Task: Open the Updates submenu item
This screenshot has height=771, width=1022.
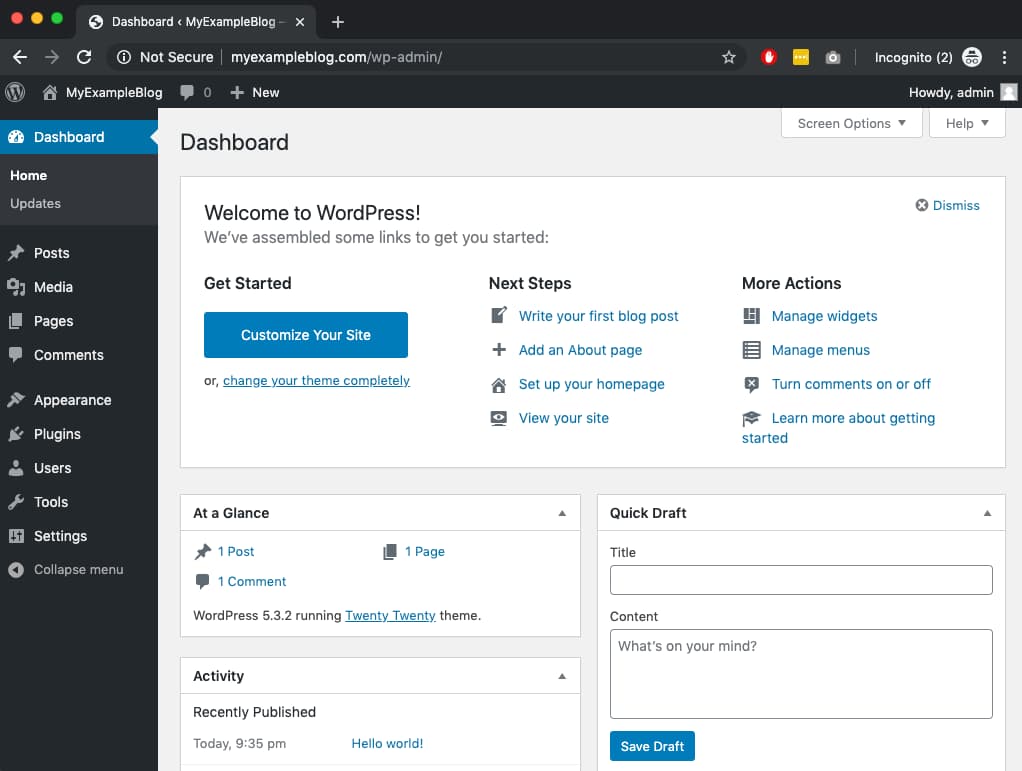Action: pyautogui.click(x=35, y=203)
